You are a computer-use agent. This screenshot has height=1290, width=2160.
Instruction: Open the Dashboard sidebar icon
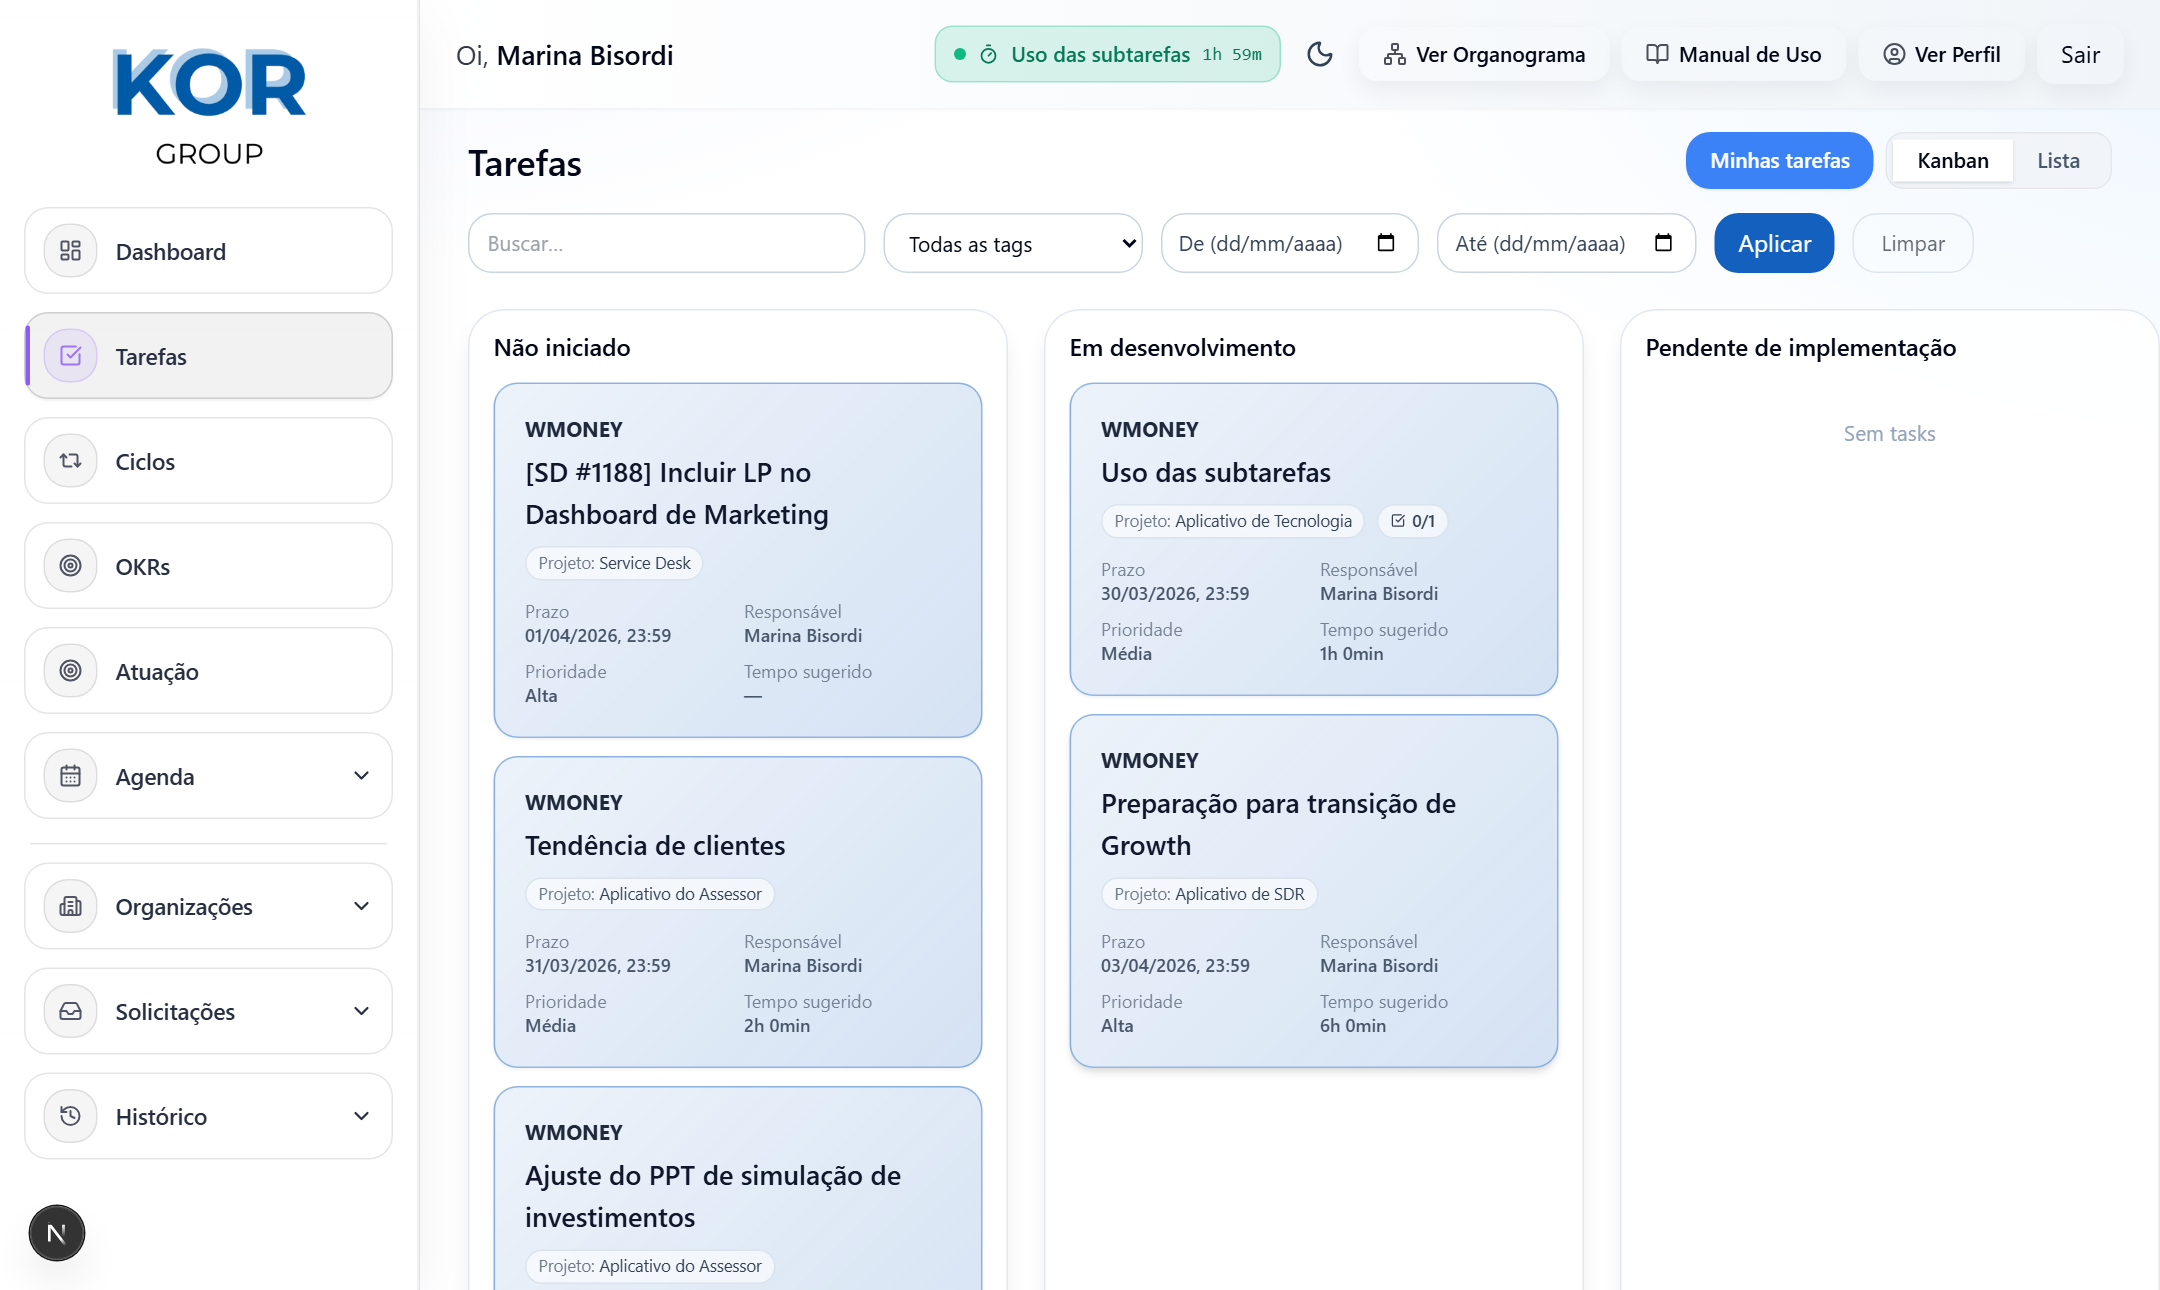tap(70, 251)
